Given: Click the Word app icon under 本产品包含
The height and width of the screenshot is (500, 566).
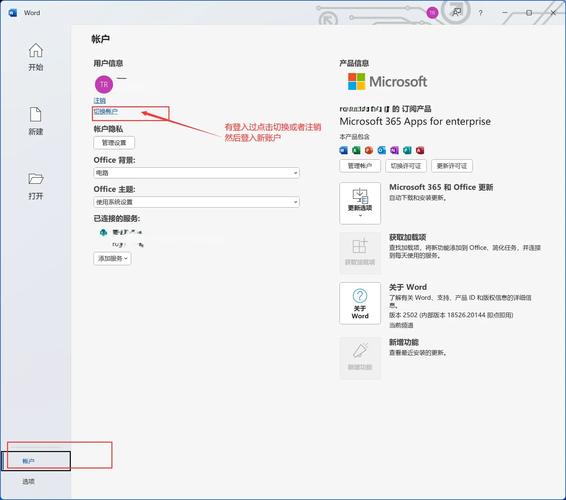Looking at the screenshot, I should (343, 150).
